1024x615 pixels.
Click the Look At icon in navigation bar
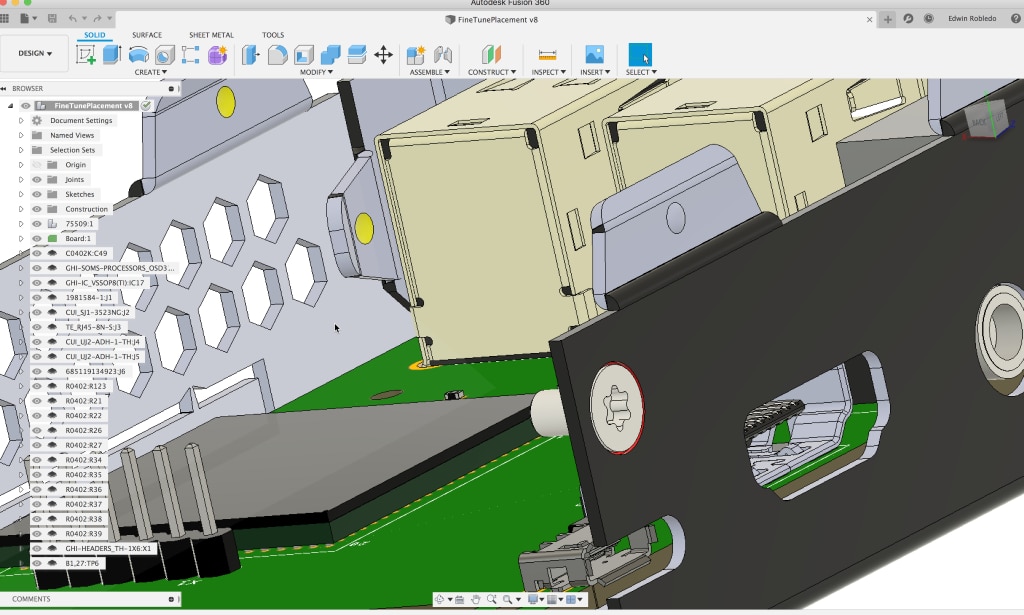click(458, 599)
